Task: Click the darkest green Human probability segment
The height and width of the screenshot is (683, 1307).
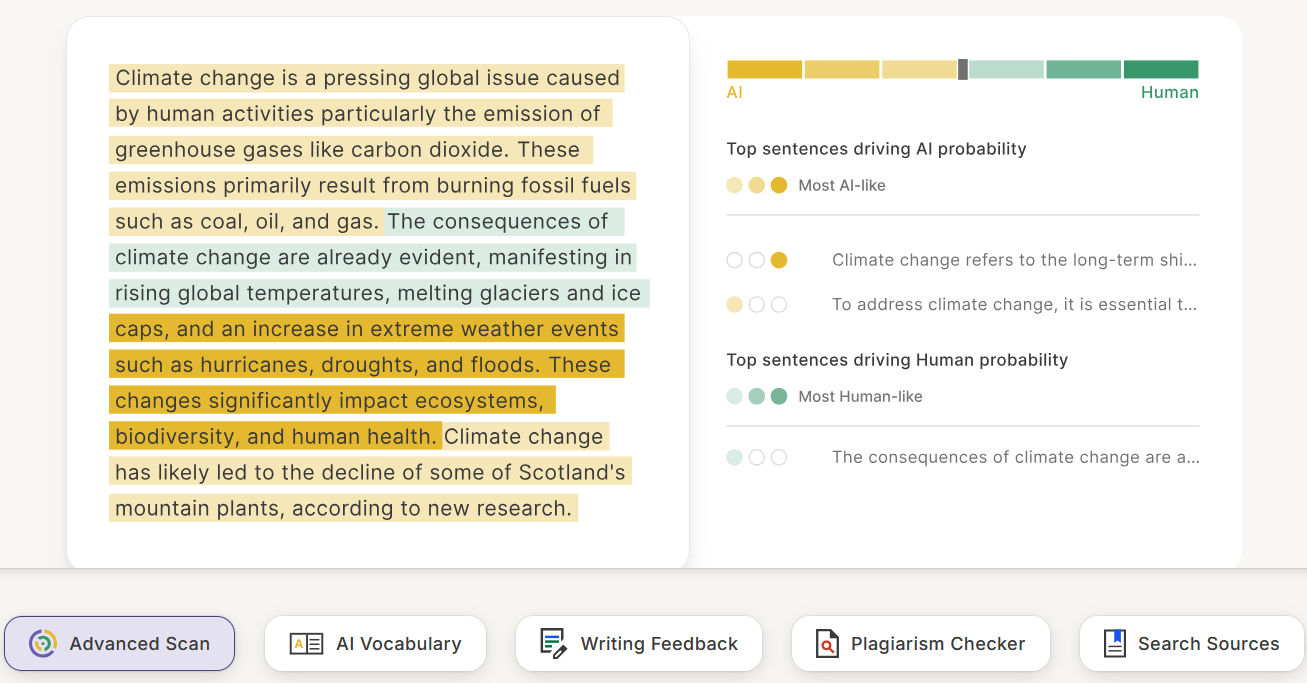Action: tap(1160, 69)
